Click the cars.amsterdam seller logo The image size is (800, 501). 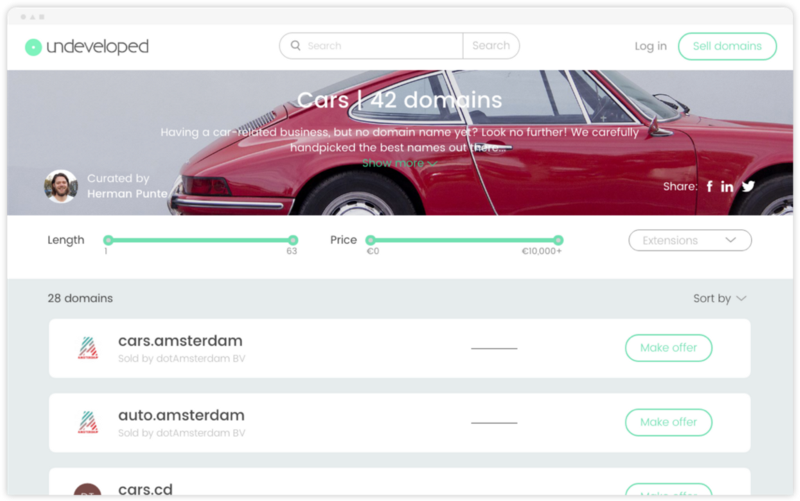point(88,348)
